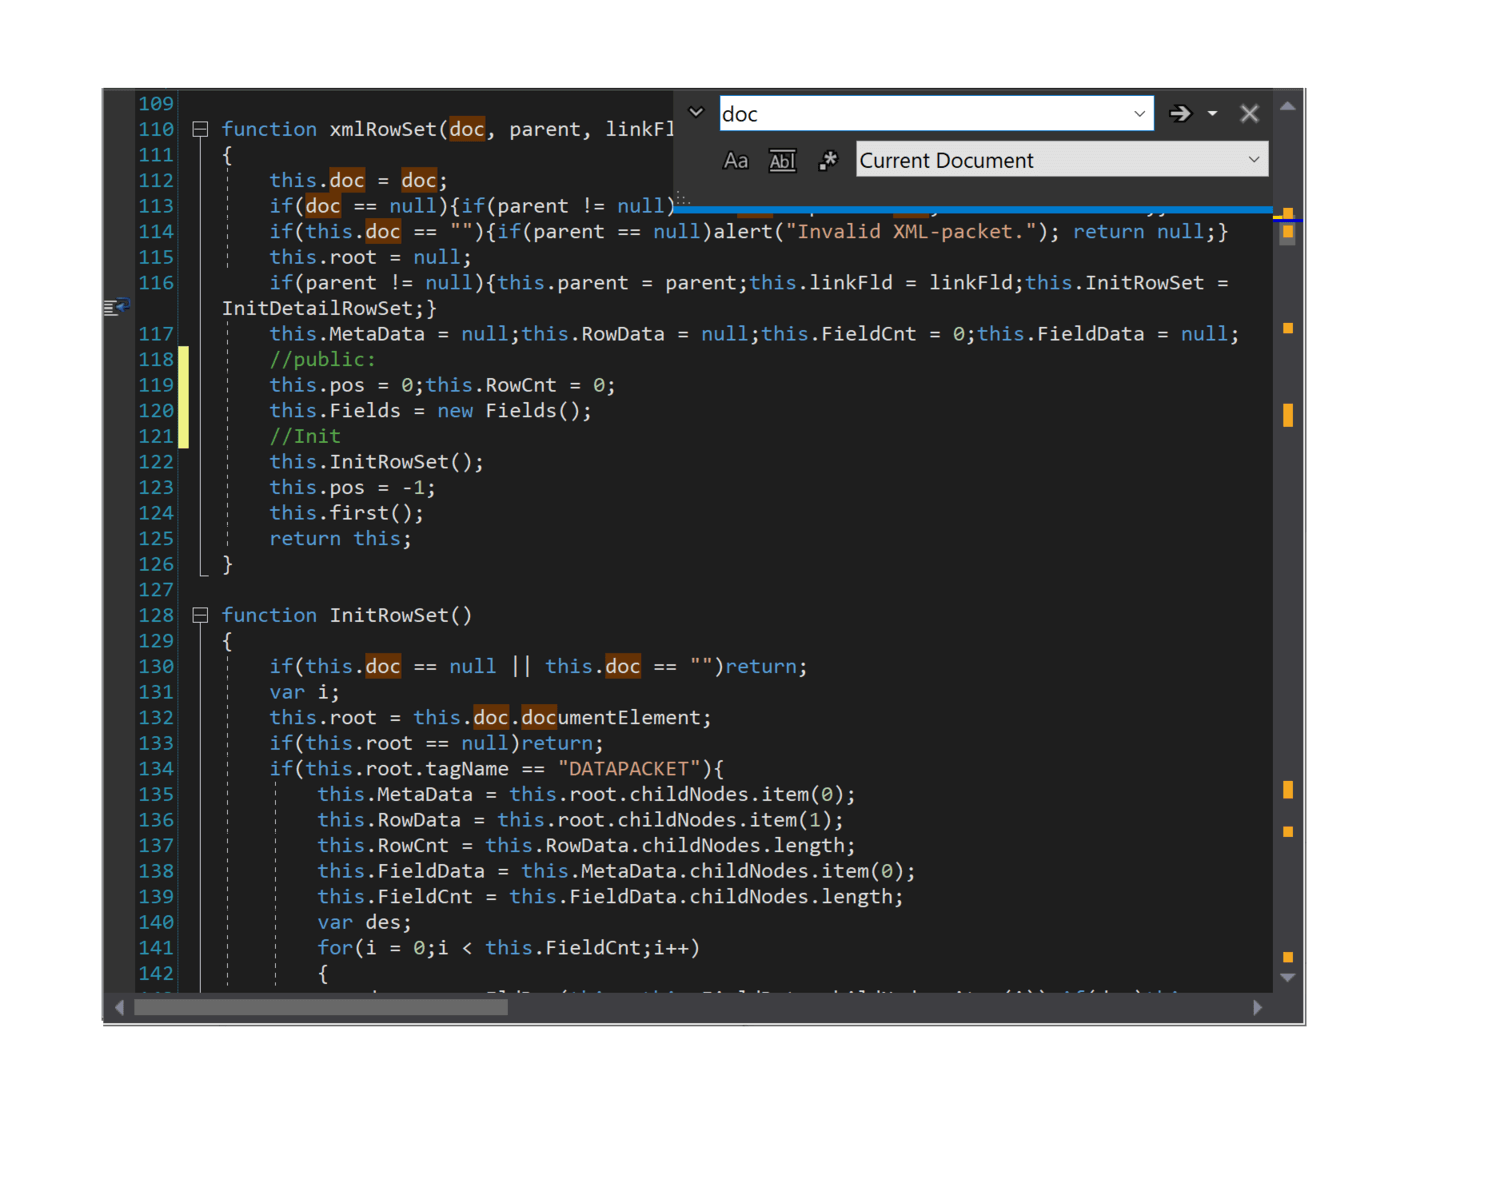Click the horizontal scrollbar thumb

point(320,1008)
